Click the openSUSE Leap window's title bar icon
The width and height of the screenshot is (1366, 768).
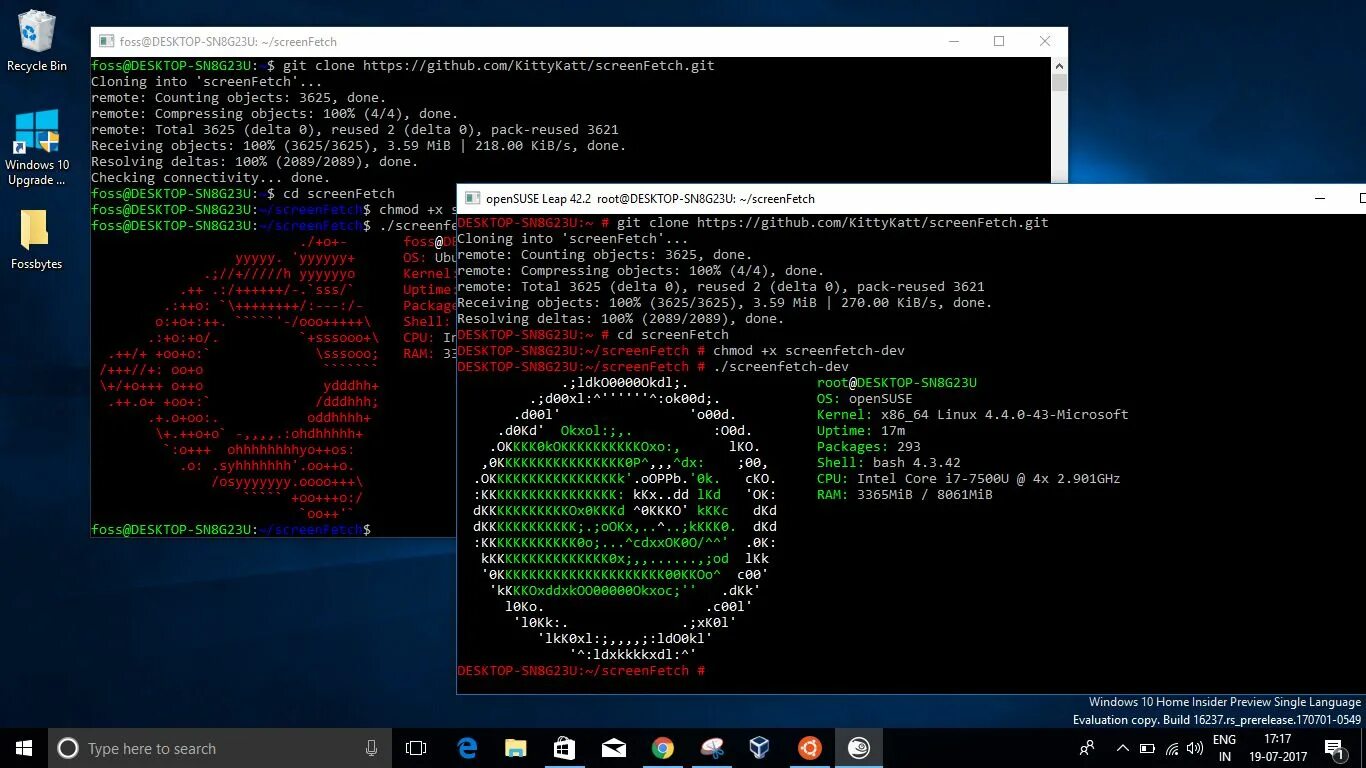tap(471, 199)
